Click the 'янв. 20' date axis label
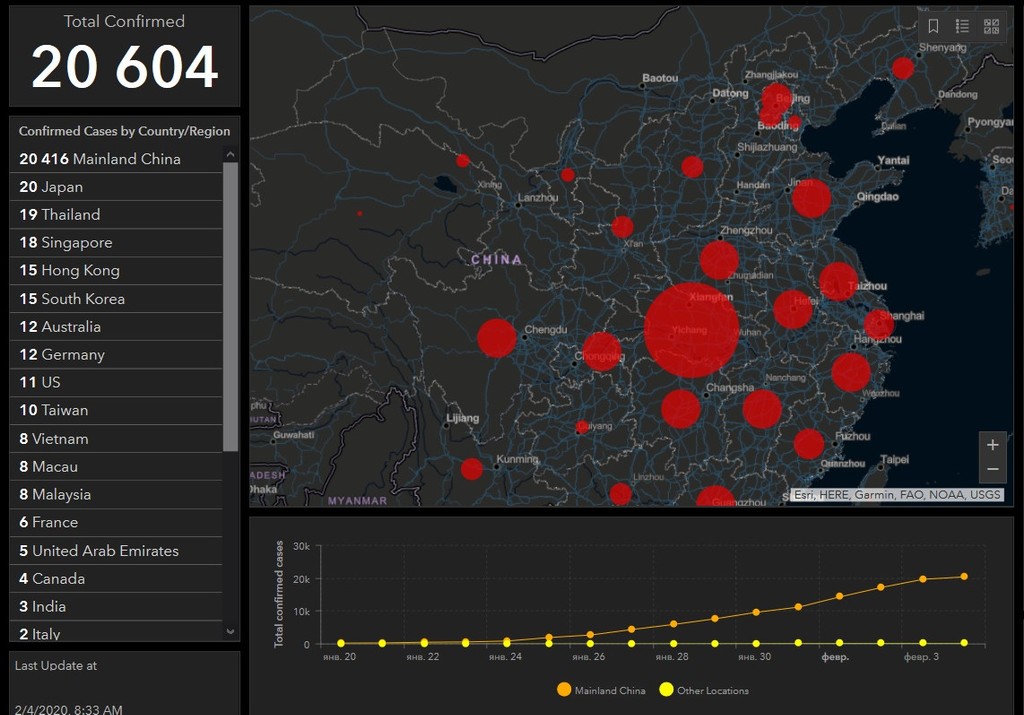The image size is (1024, 715). click(x=340, y=656)
